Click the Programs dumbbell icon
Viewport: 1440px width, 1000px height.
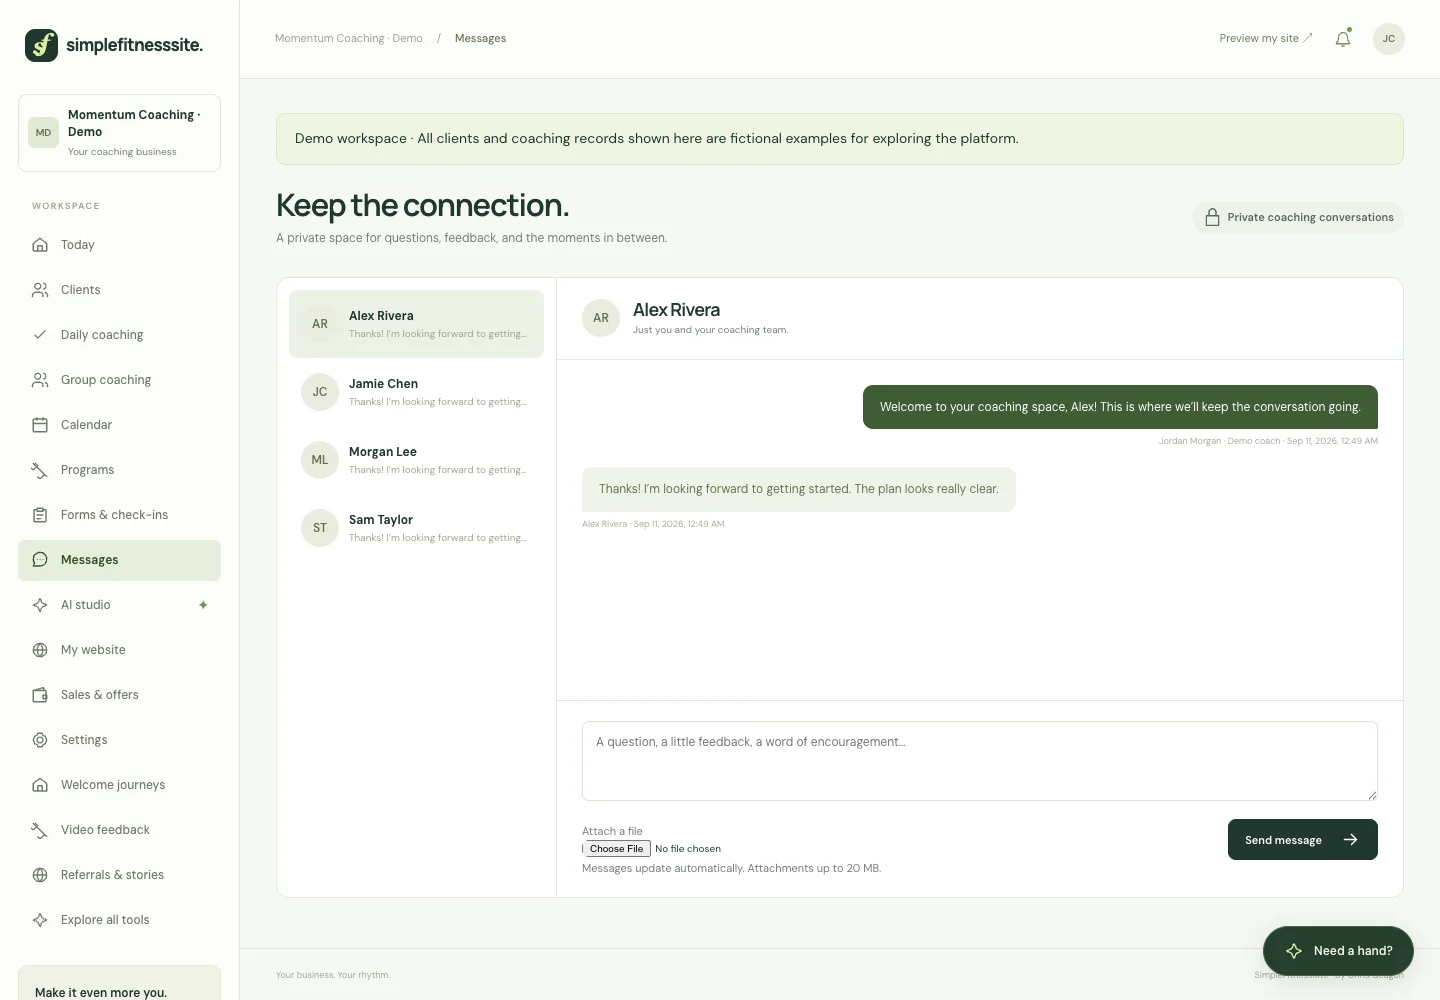coord(40,470)
